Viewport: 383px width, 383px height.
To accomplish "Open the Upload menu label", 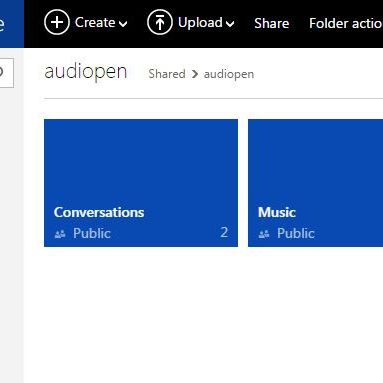I will 200,23.
